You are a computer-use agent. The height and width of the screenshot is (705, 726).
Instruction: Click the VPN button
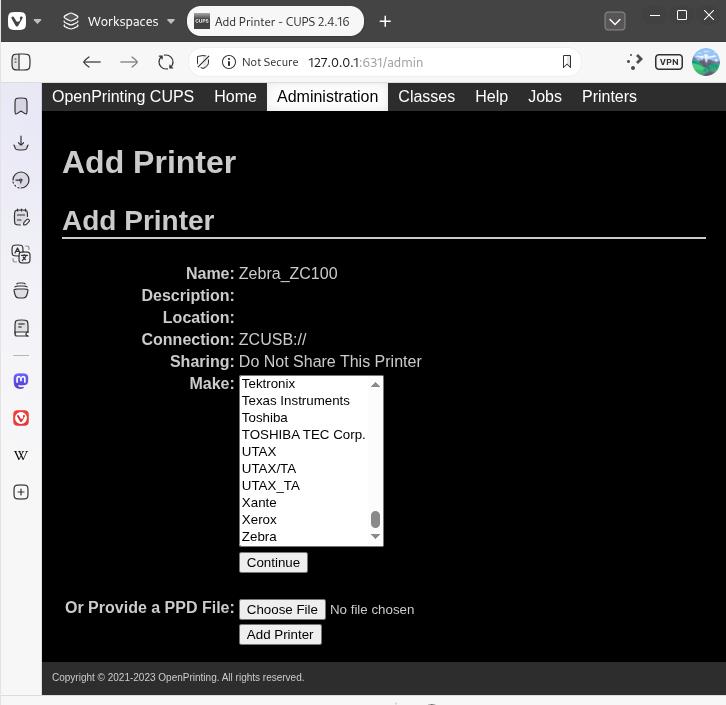(668, 62)
